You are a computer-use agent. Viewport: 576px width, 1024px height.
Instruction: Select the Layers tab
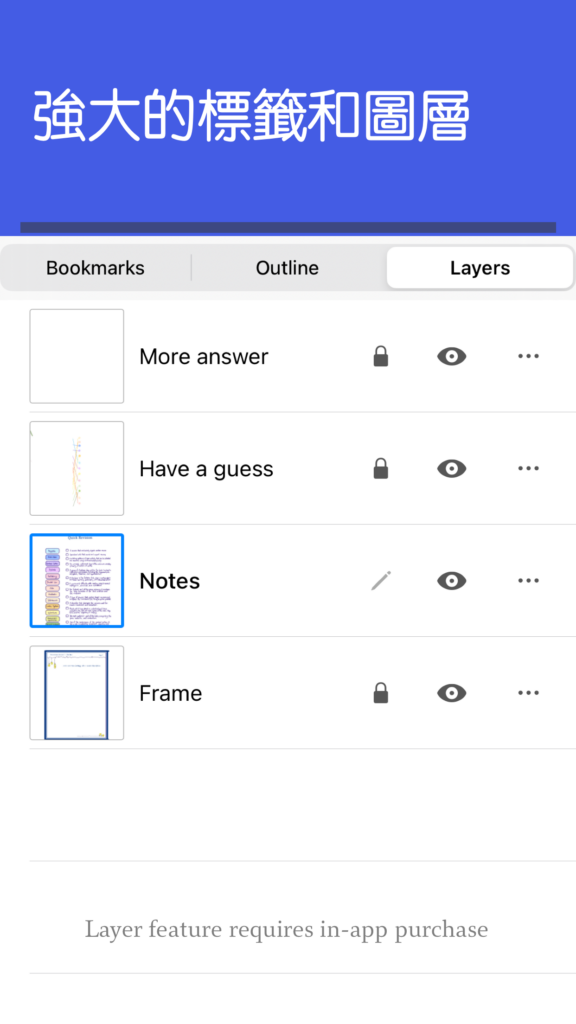pos(480,268)
